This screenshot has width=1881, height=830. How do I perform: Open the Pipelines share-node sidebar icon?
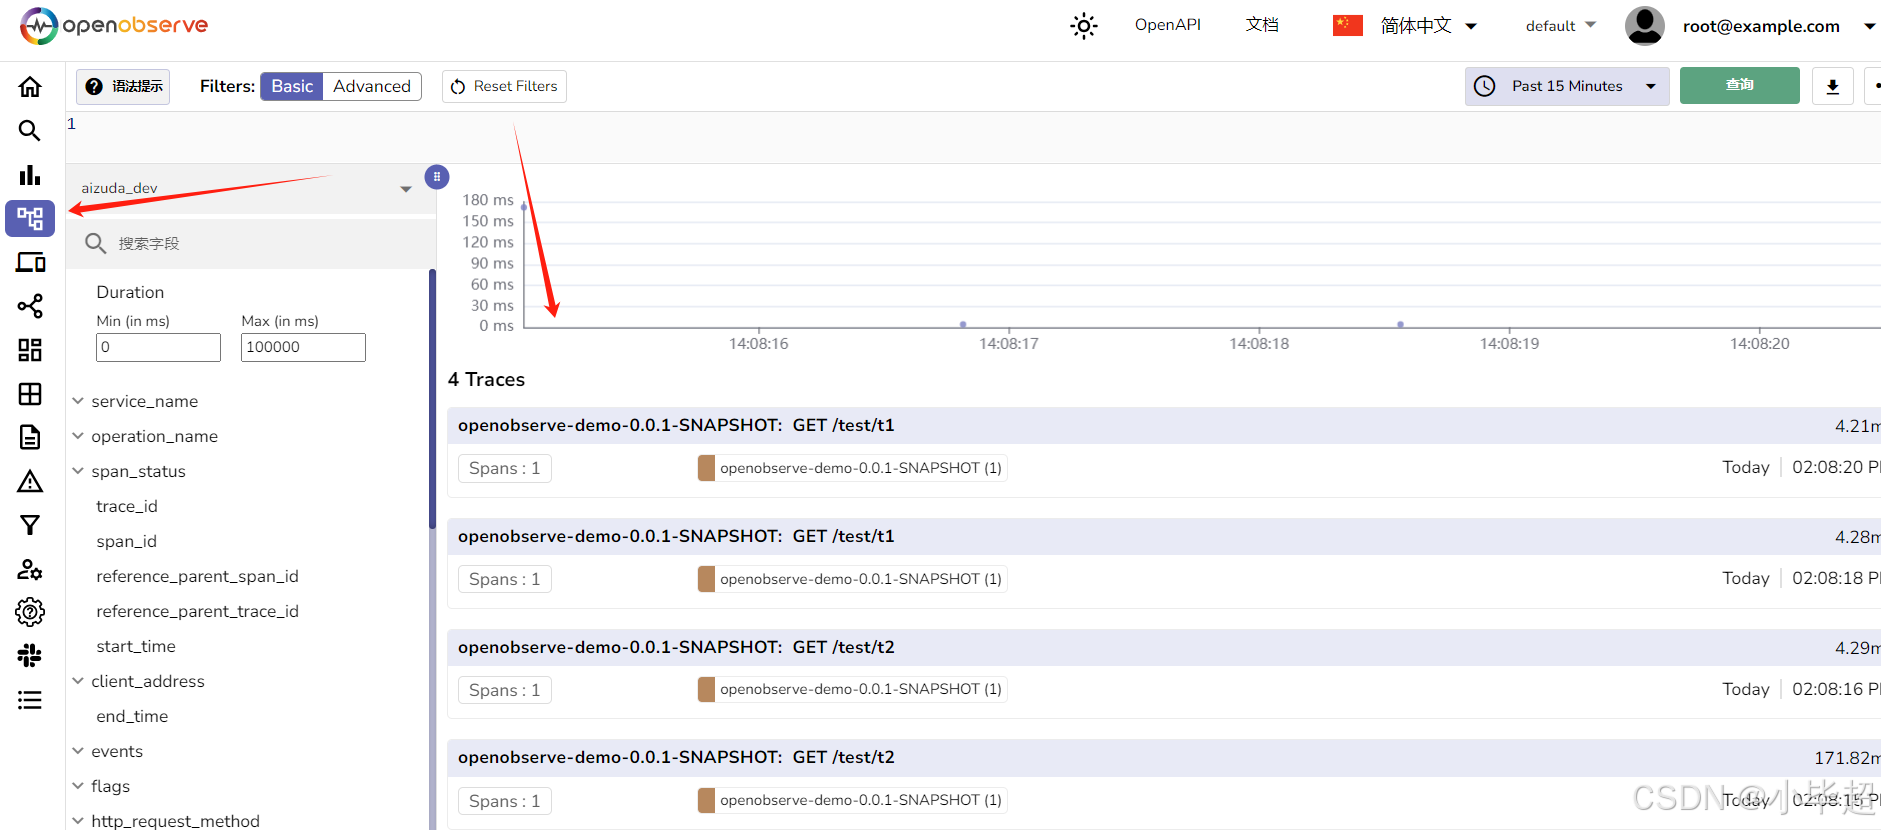30,306
